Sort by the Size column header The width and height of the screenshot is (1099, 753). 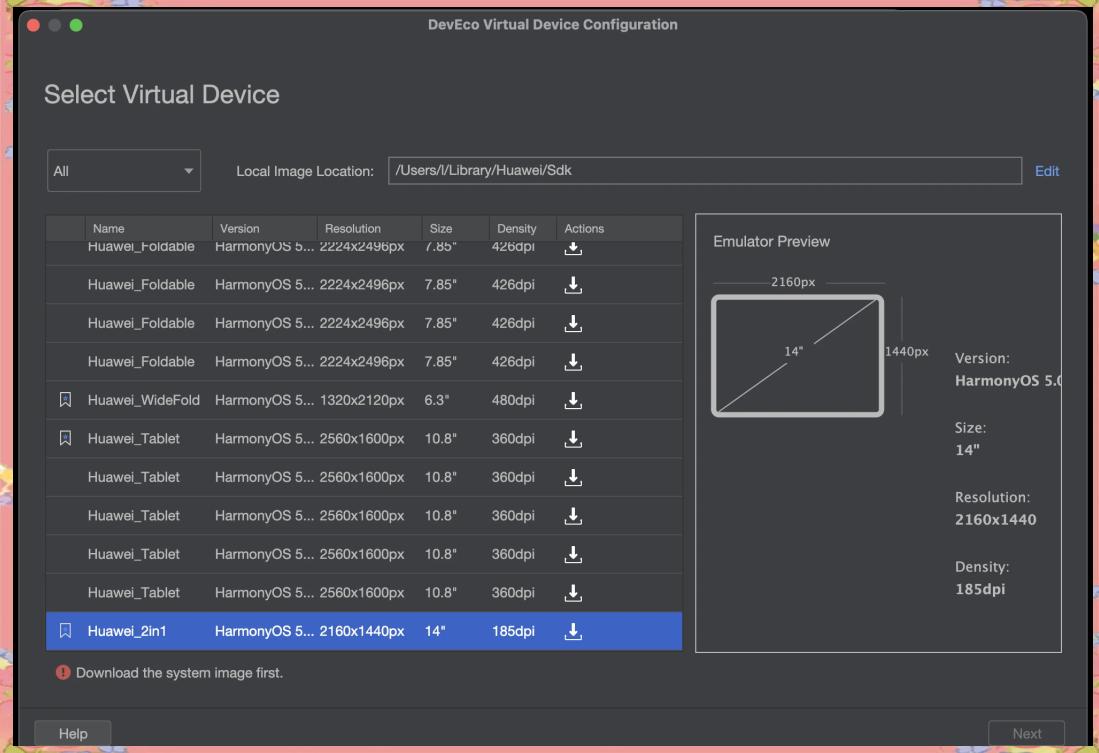[x=455, y=229]
